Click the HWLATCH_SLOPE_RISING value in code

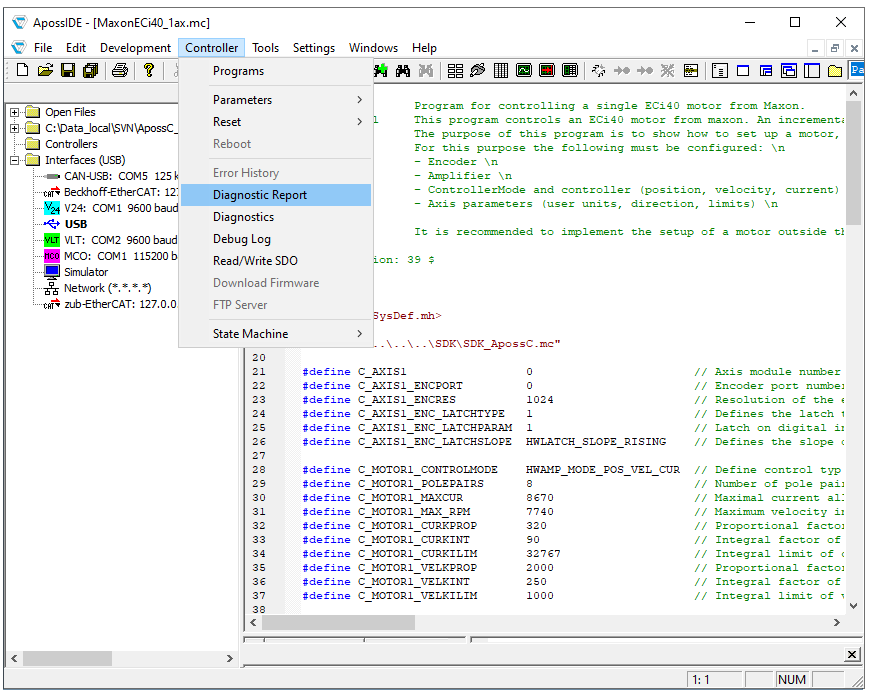[596, 442]
